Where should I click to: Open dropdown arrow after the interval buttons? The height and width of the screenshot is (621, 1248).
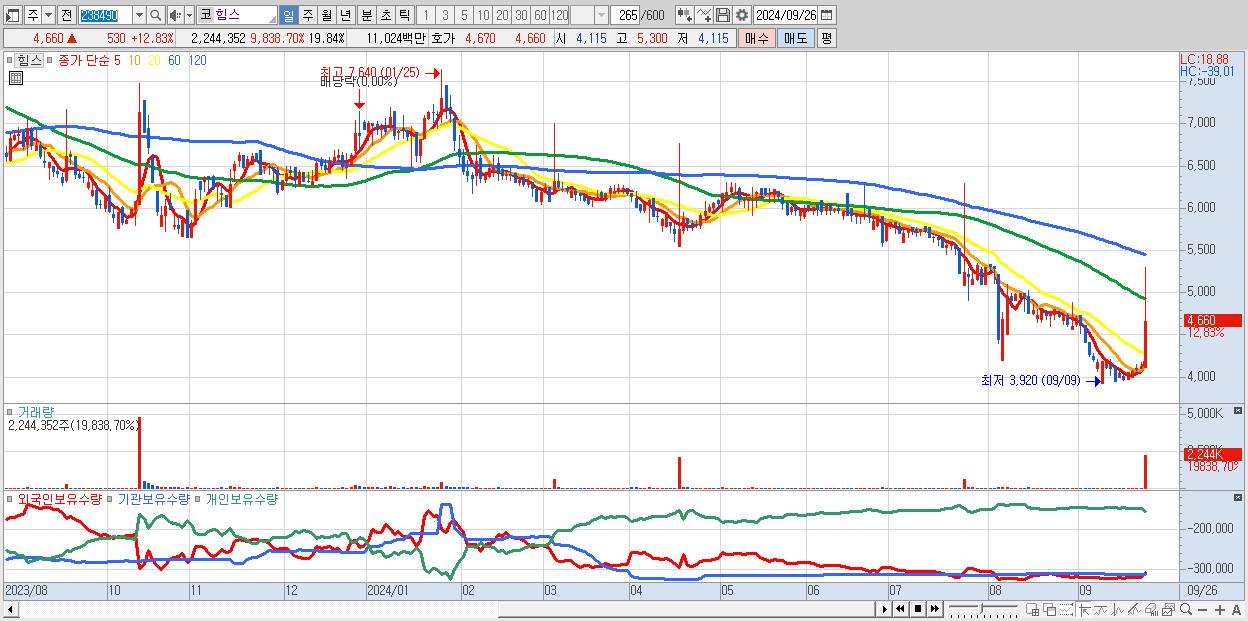tap(601, 16)
